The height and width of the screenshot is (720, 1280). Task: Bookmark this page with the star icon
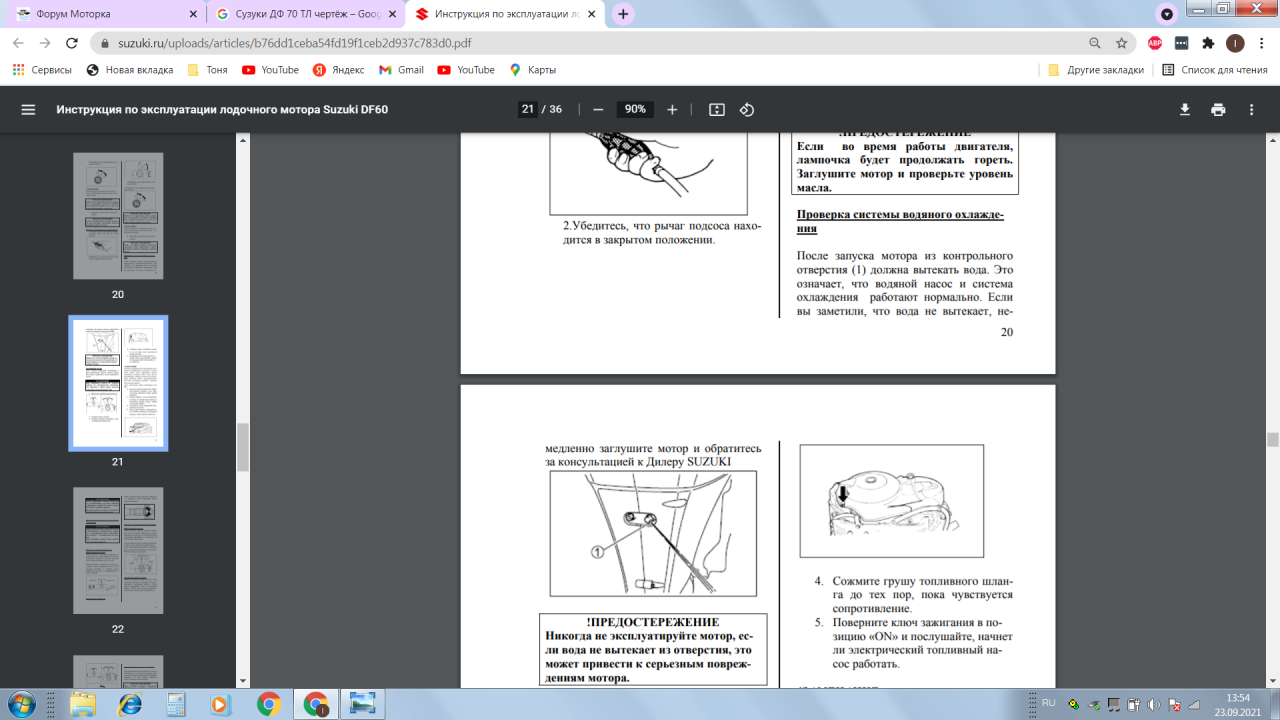coord(1121,43)
